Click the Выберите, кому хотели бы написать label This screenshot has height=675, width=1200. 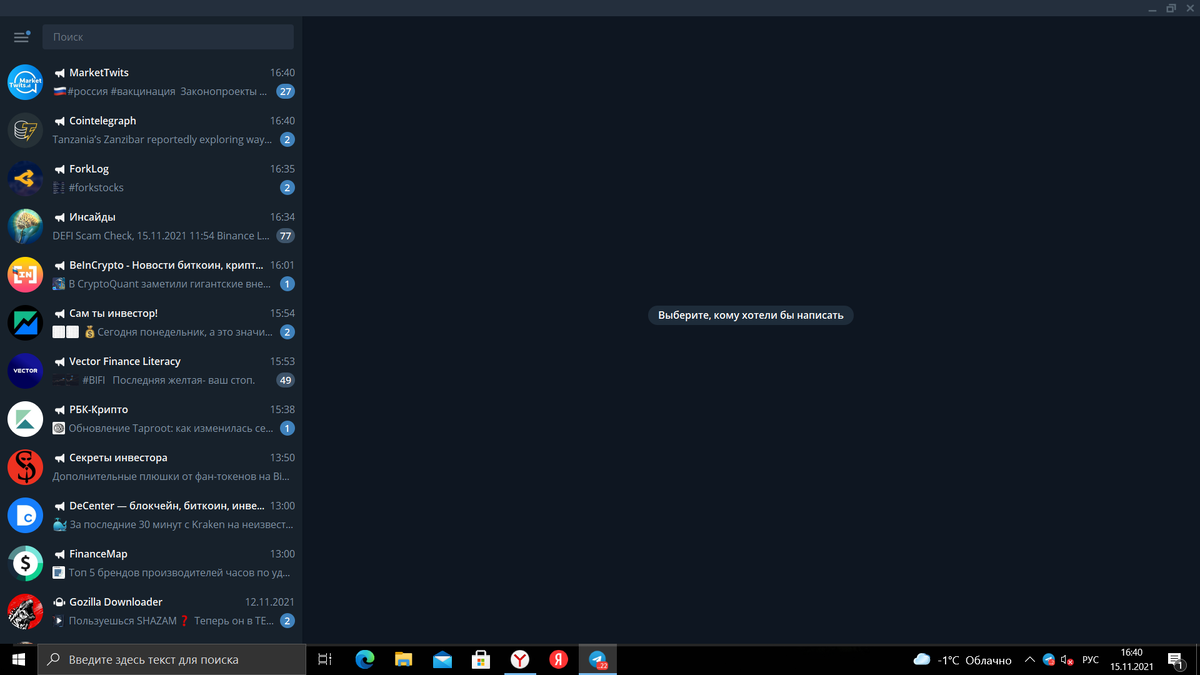point(751,315)
